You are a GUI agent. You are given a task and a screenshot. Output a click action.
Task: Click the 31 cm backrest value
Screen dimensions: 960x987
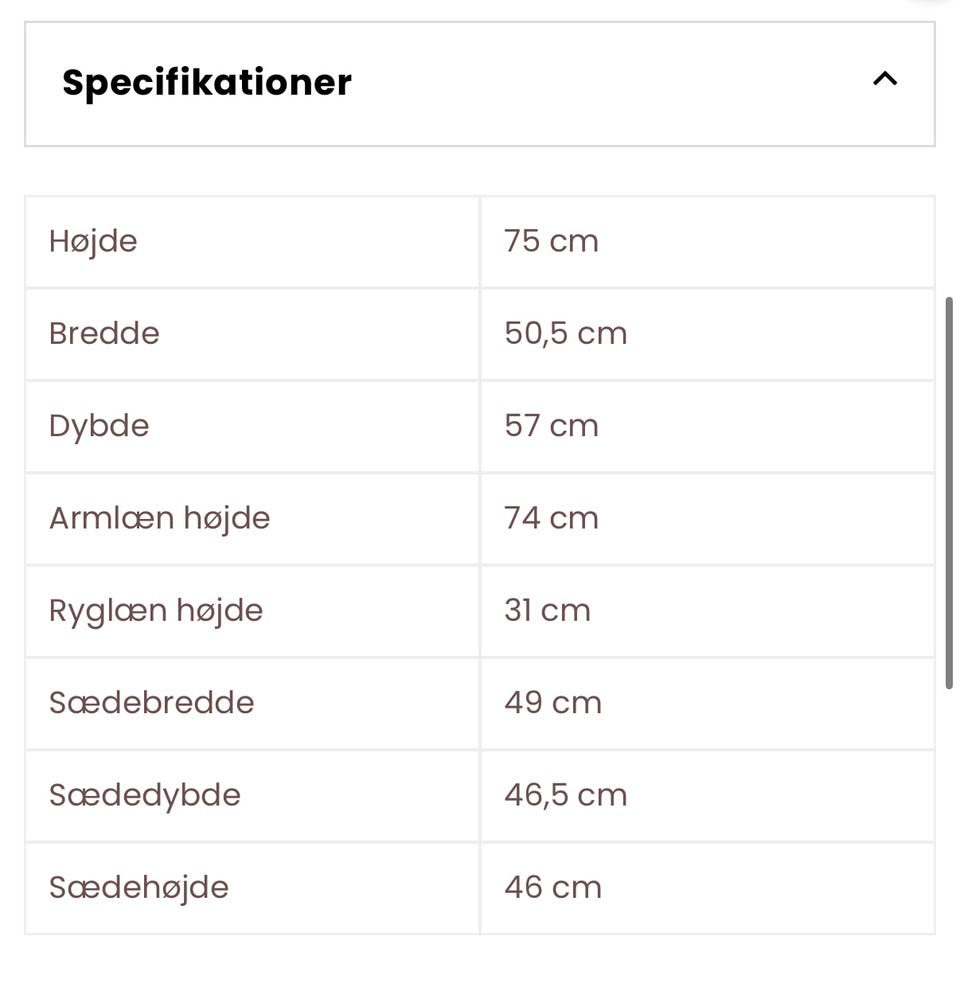tap(547, 610)
